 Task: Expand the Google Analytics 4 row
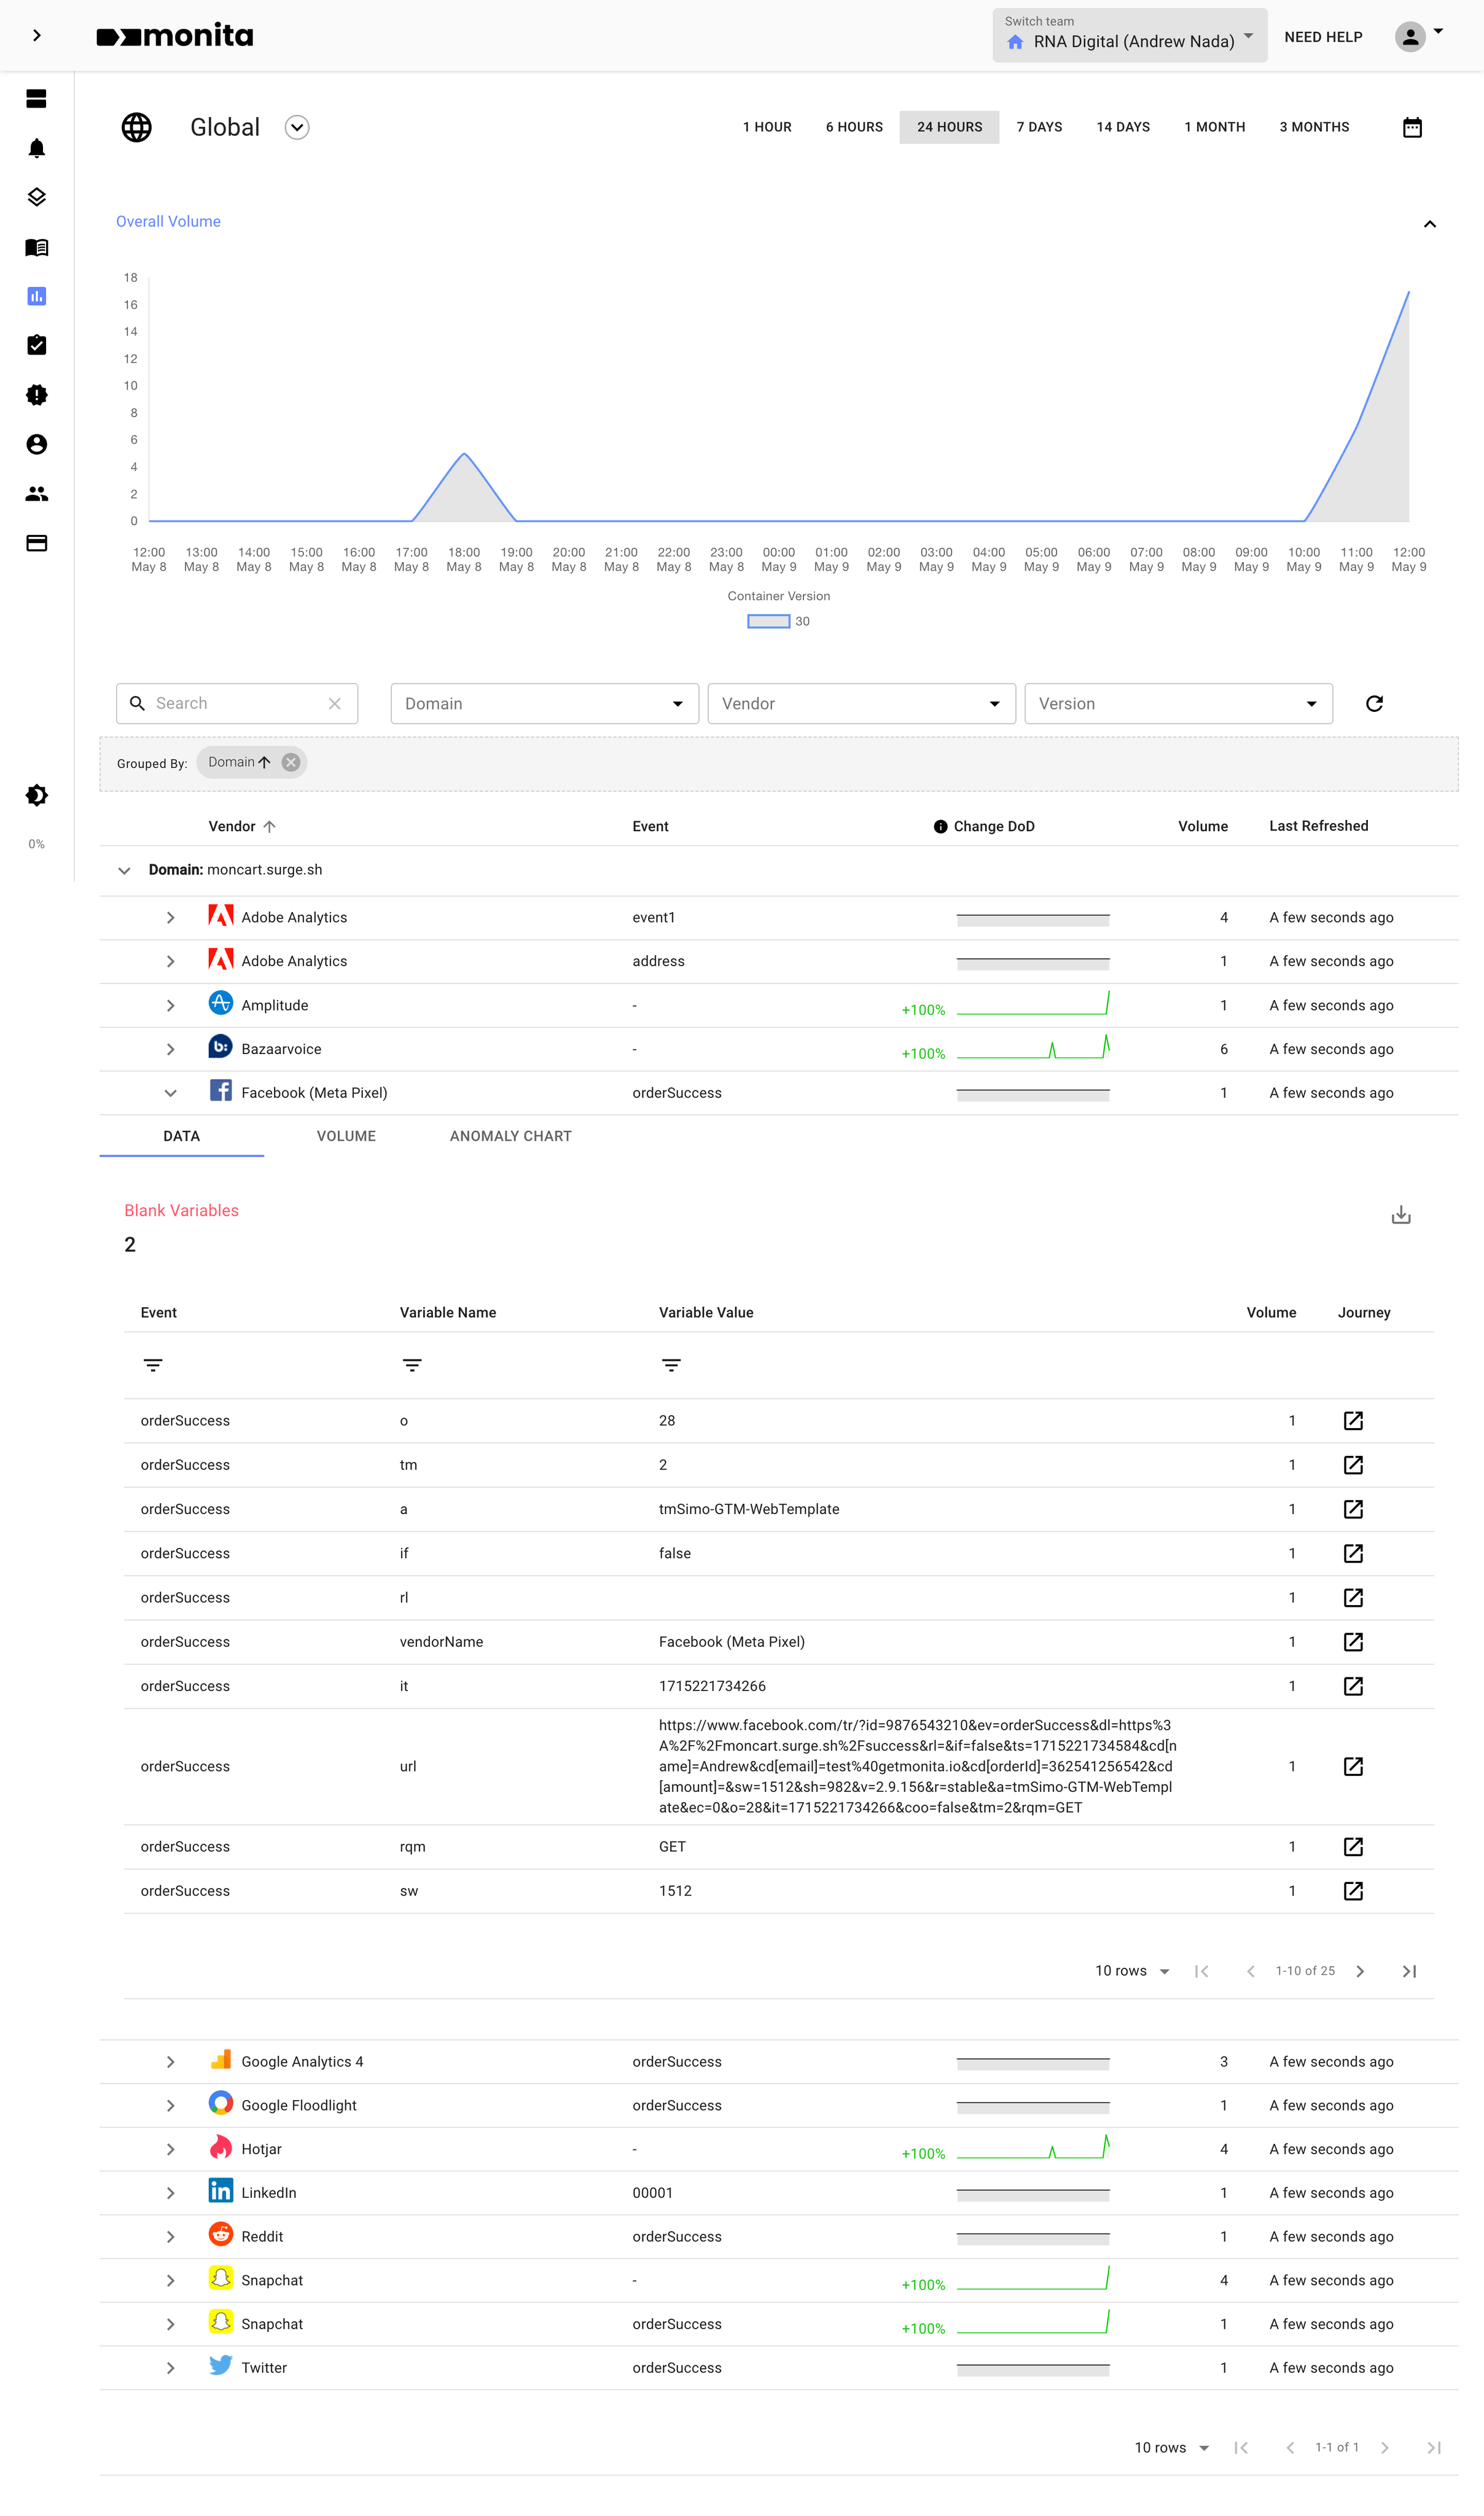[170, 2061]
